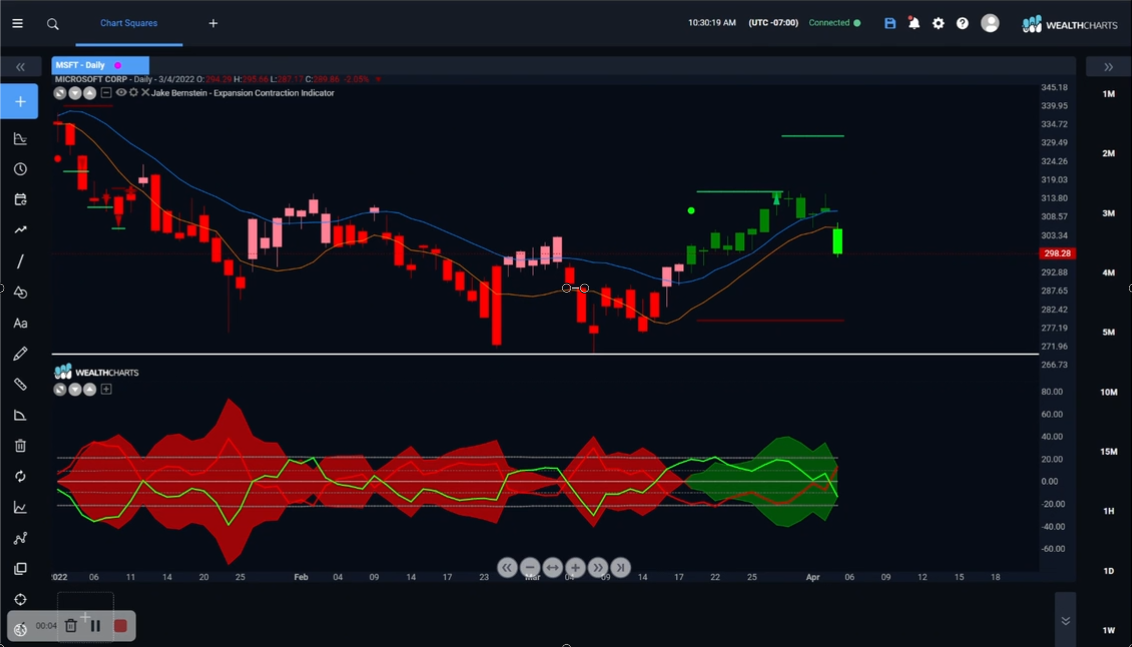The width and height of the screenshot is (1132, 647).
Task: Select the MSFT - Daily chart tab
Action: (x=100, y=65)
